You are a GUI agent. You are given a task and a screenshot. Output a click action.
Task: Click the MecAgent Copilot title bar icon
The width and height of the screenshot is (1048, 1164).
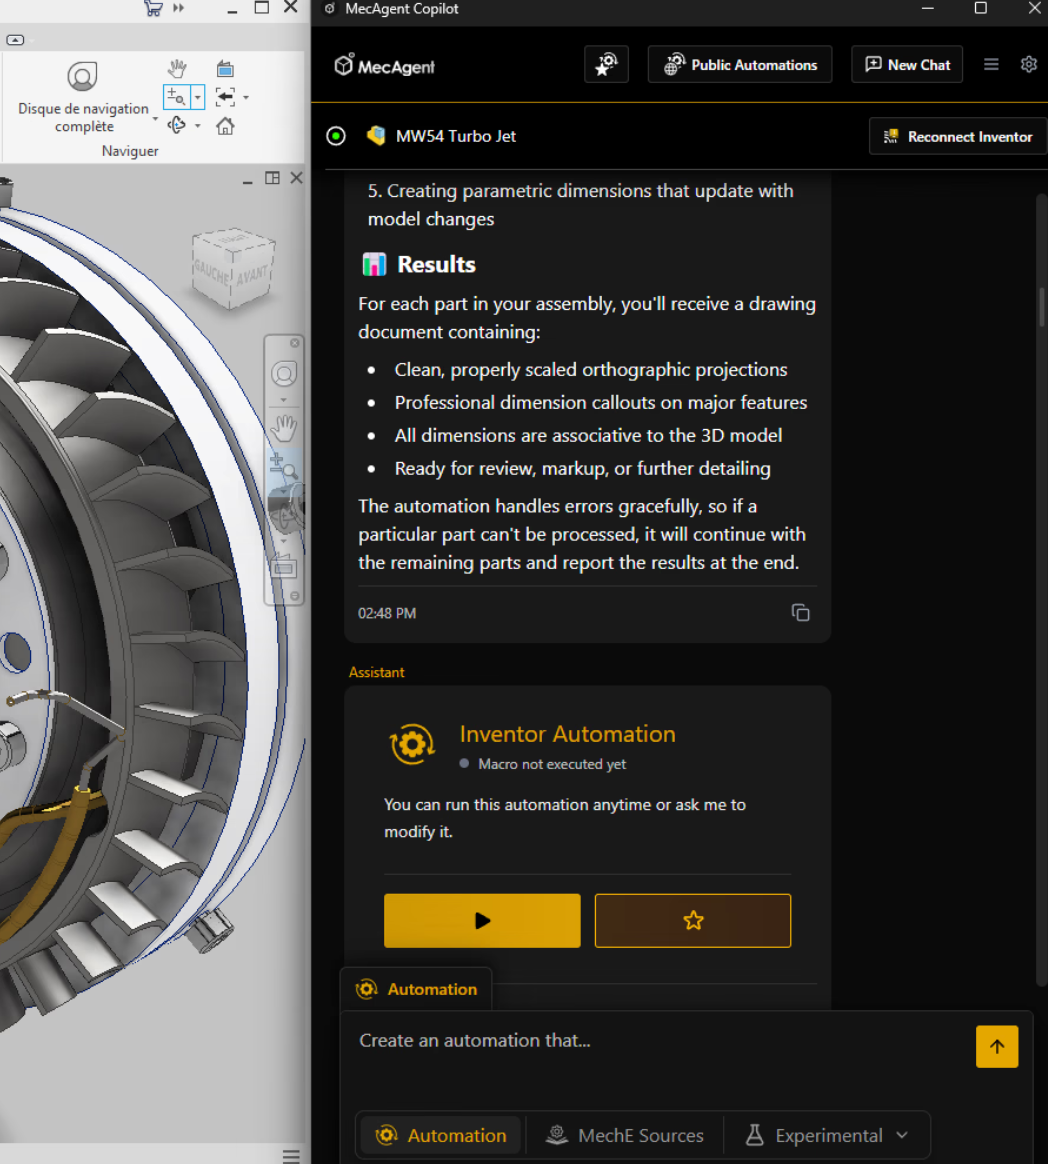(330, 9)
